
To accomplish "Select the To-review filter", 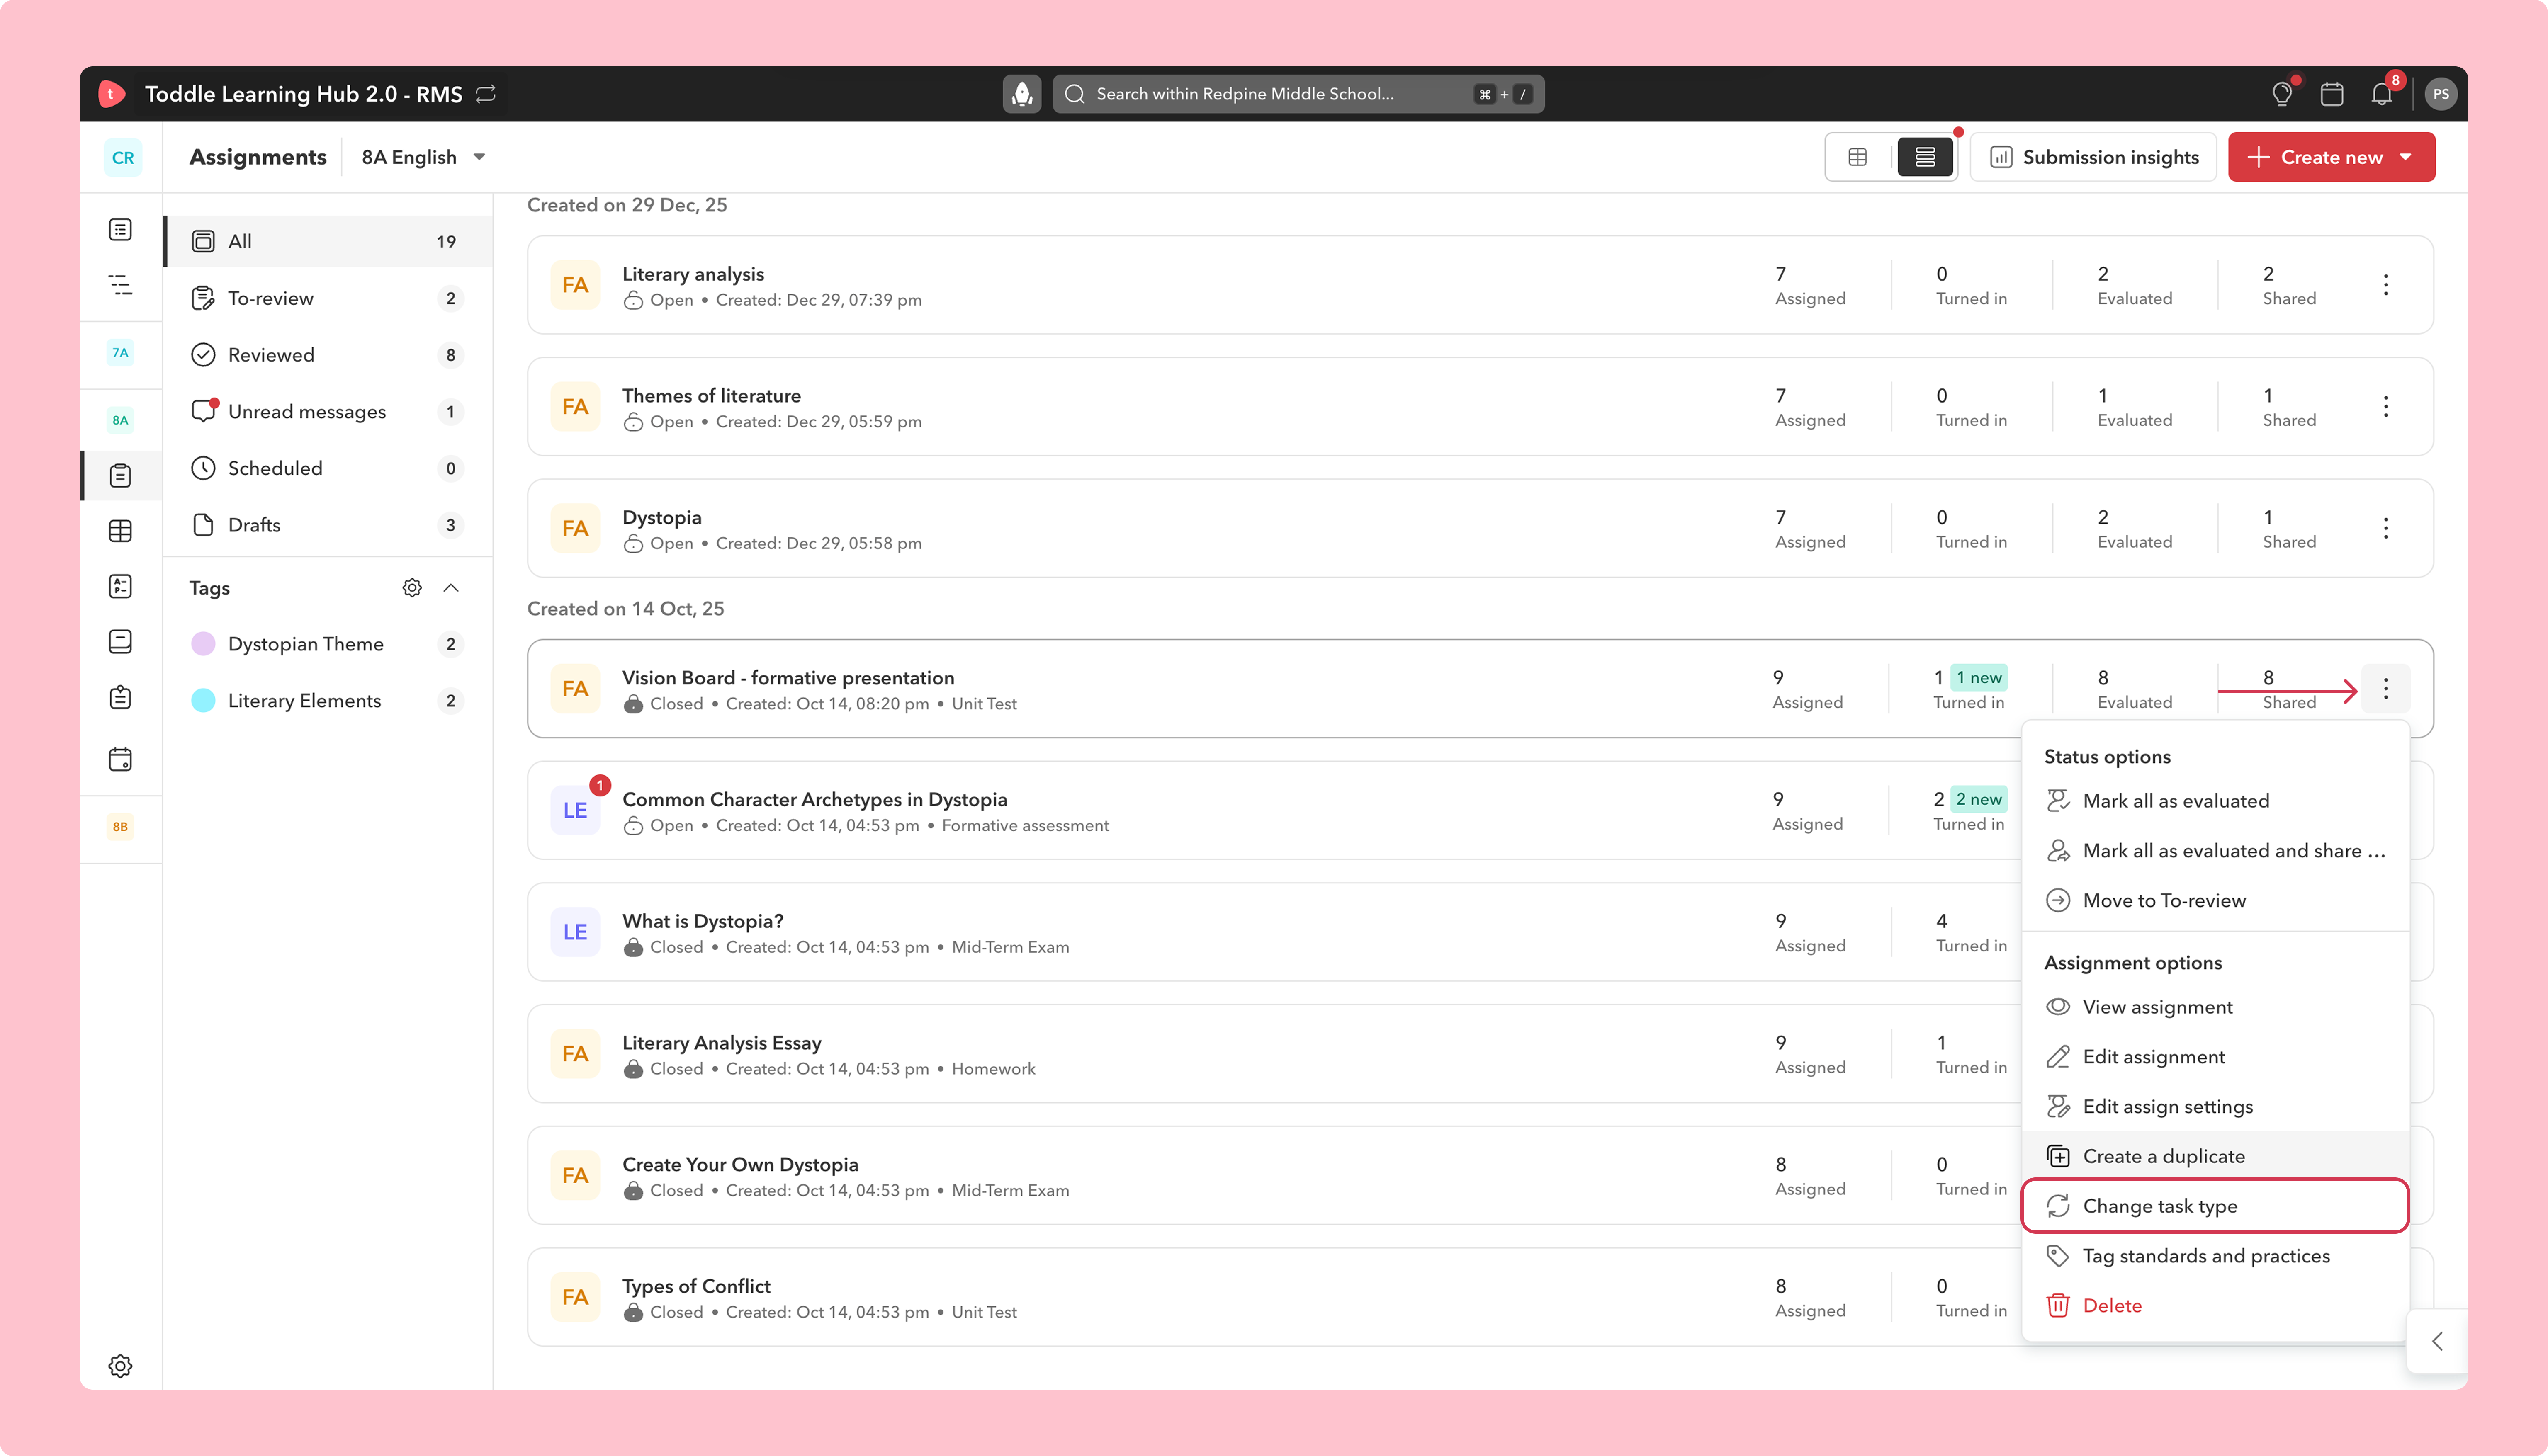I will (329, 298).
